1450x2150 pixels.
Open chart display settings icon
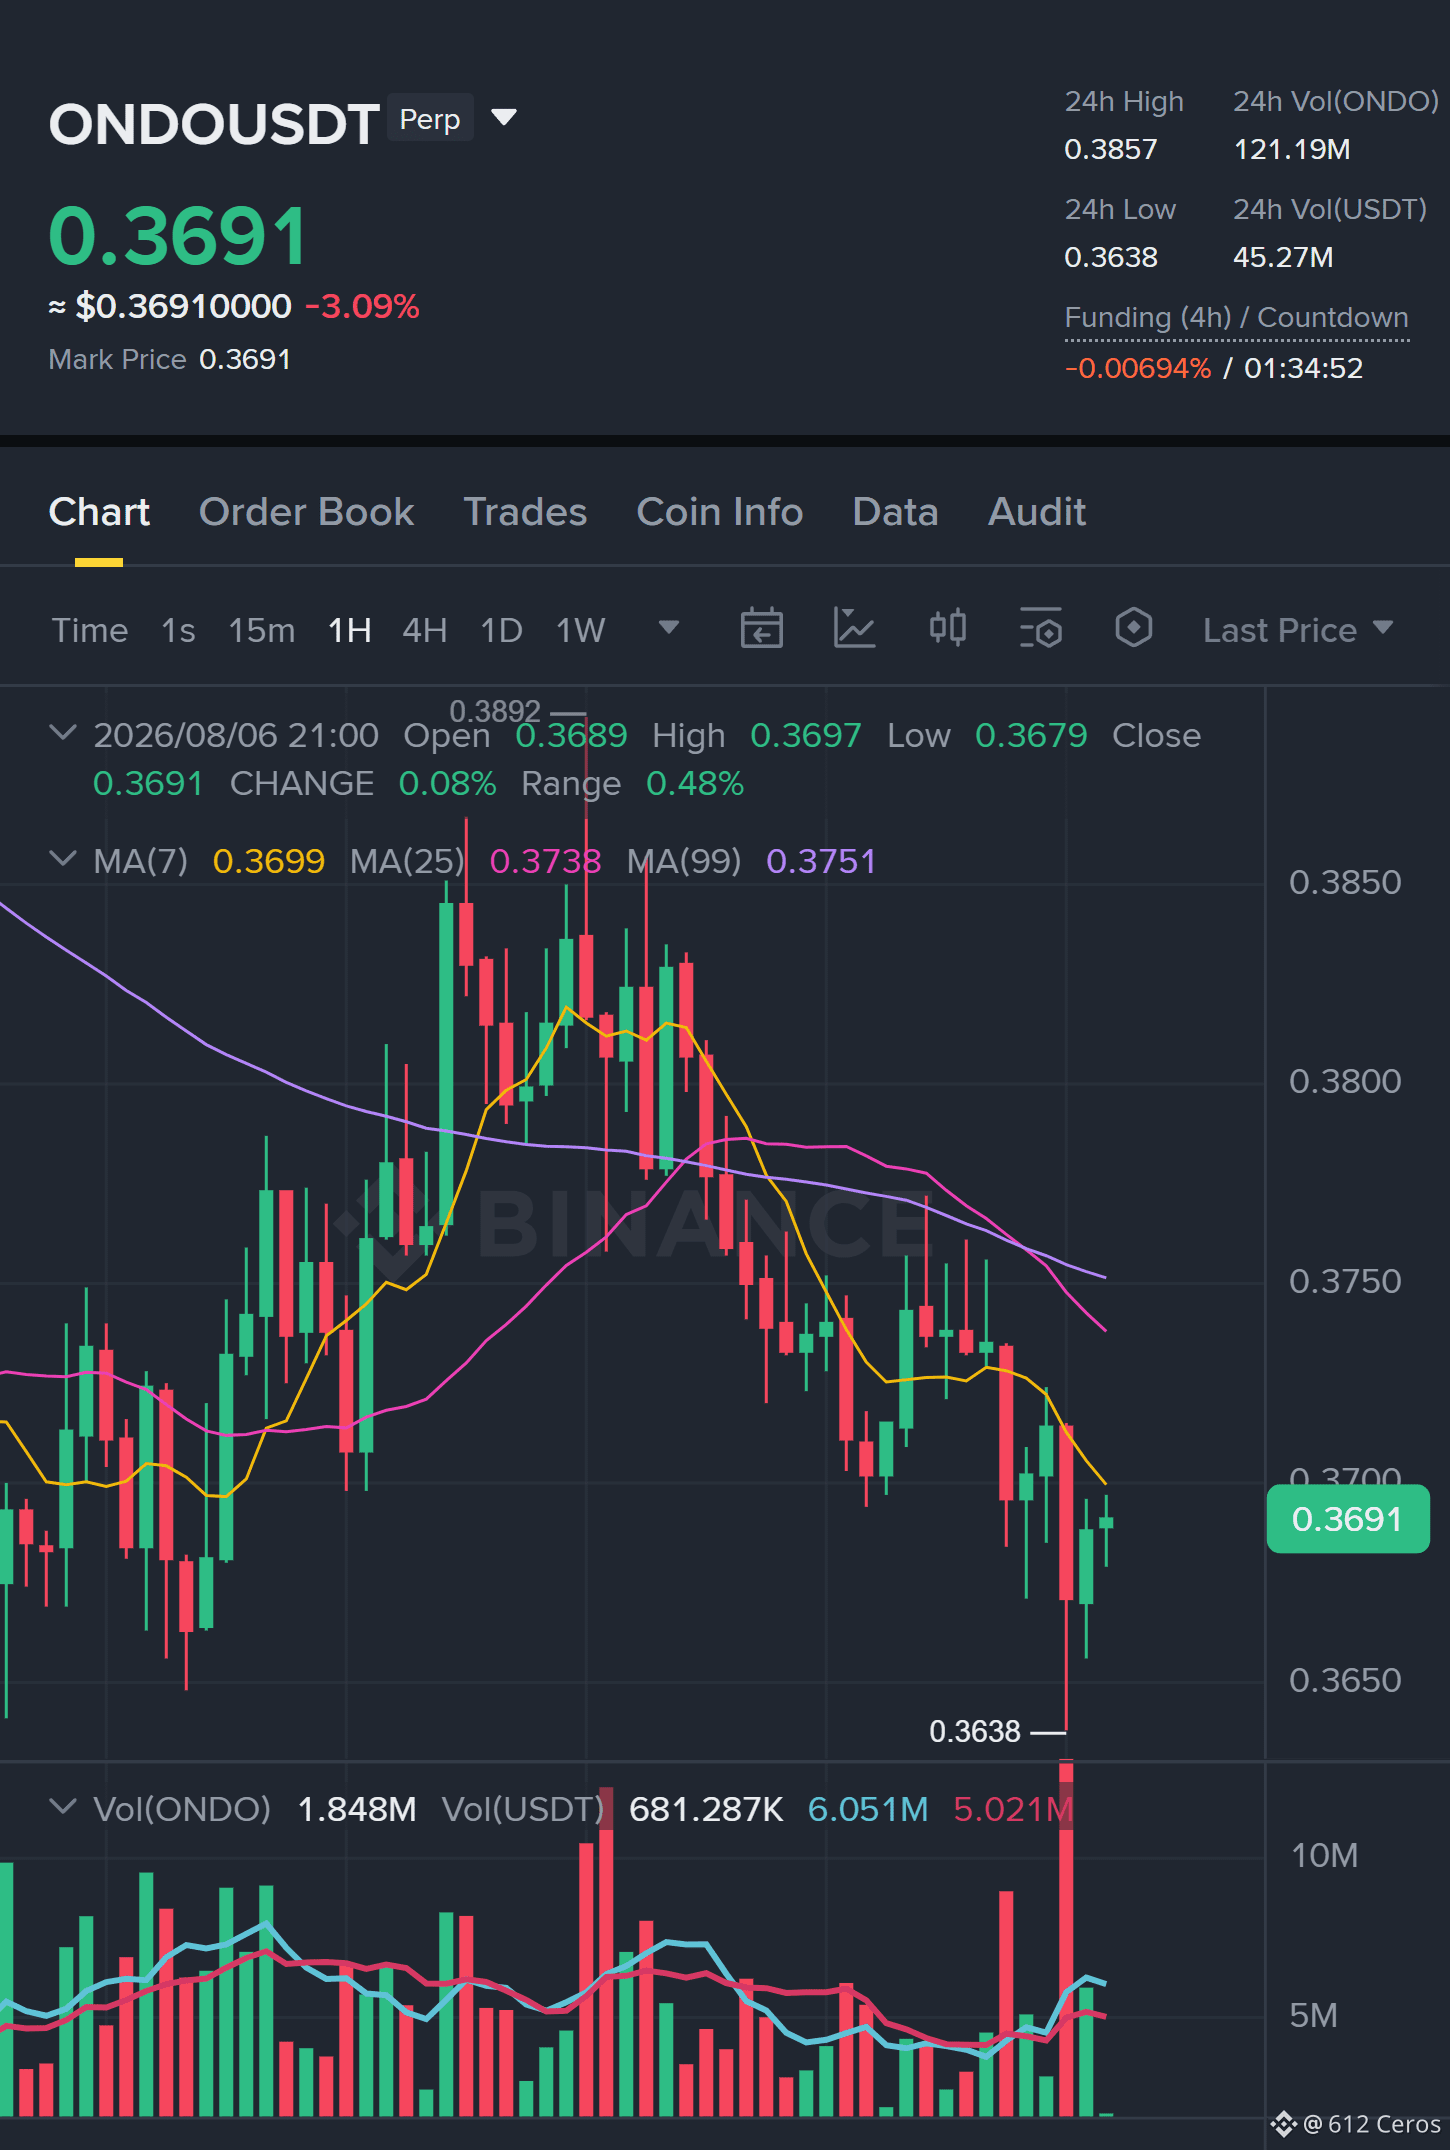coord(1040,629)
